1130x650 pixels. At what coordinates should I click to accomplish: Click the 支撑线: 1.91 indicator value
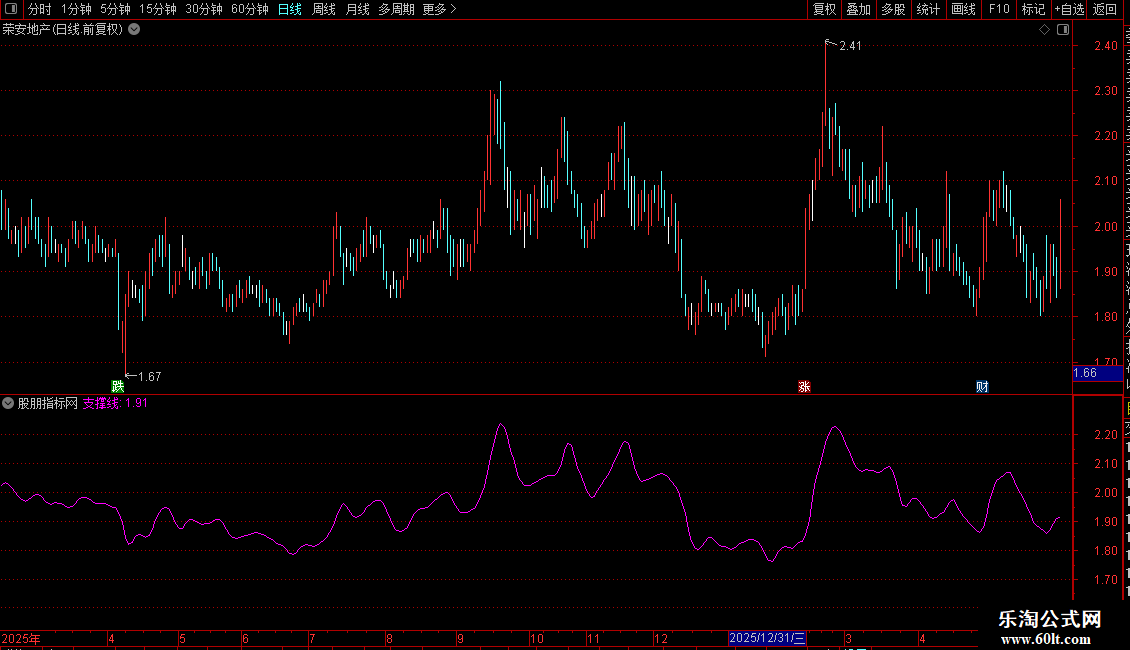pos(115,403)
